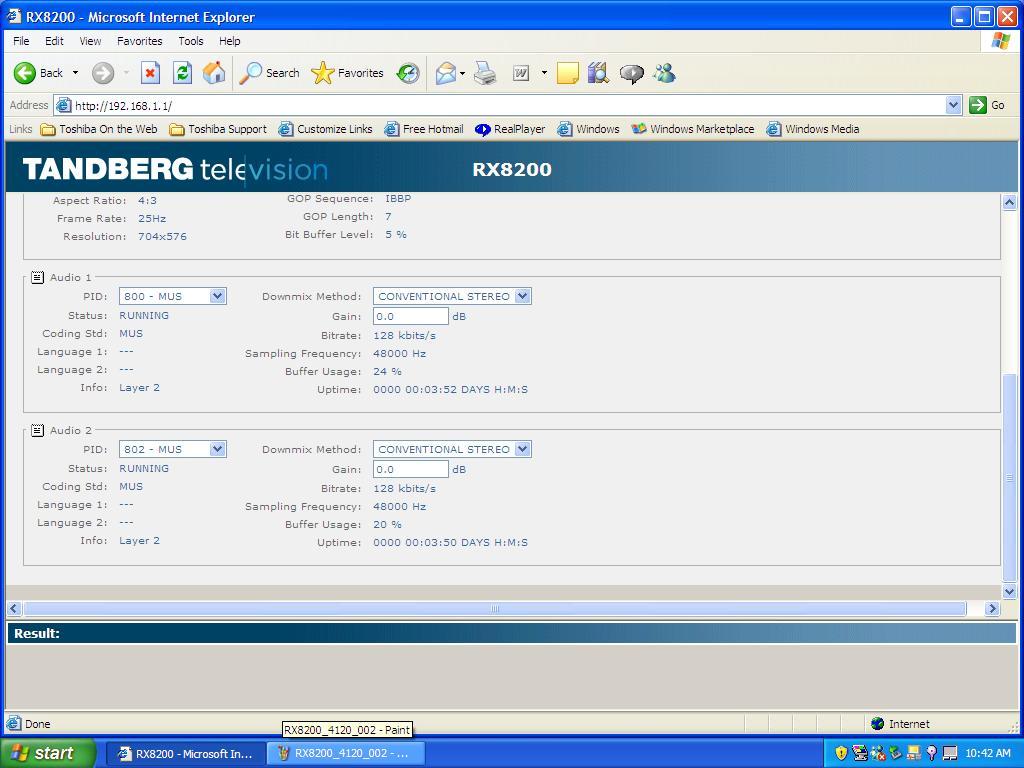This screenshot has height=768, width=1024.
Task: Collapse the Audio 2 section icon
Action: [37, 430]
